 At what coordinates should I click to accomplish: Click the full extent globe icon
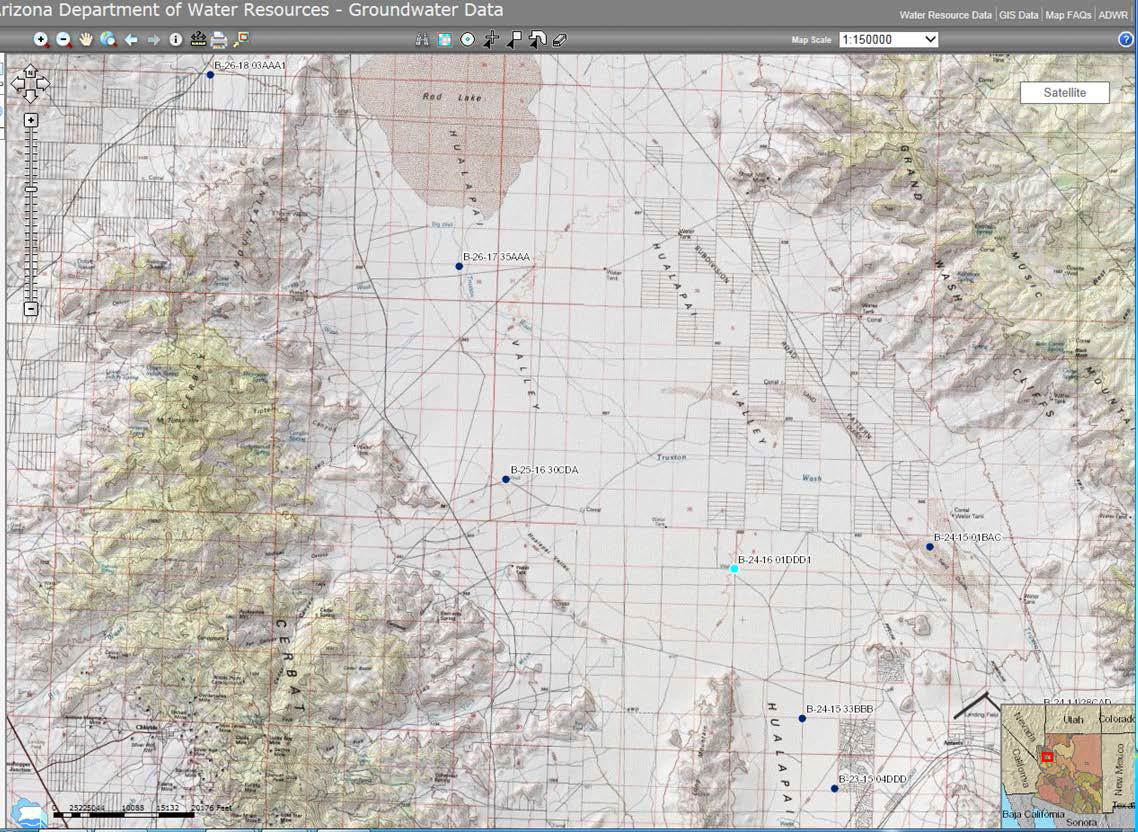tap(108, 40)
